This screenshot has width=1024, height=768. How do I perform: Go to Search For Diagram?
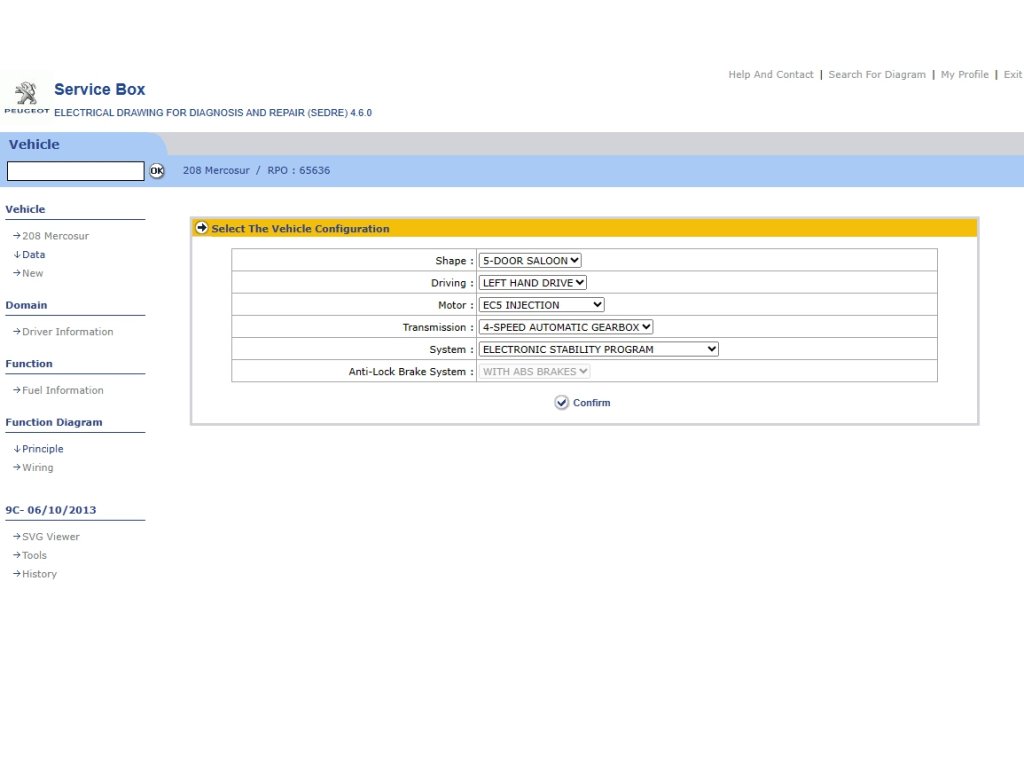pos(876,75)
